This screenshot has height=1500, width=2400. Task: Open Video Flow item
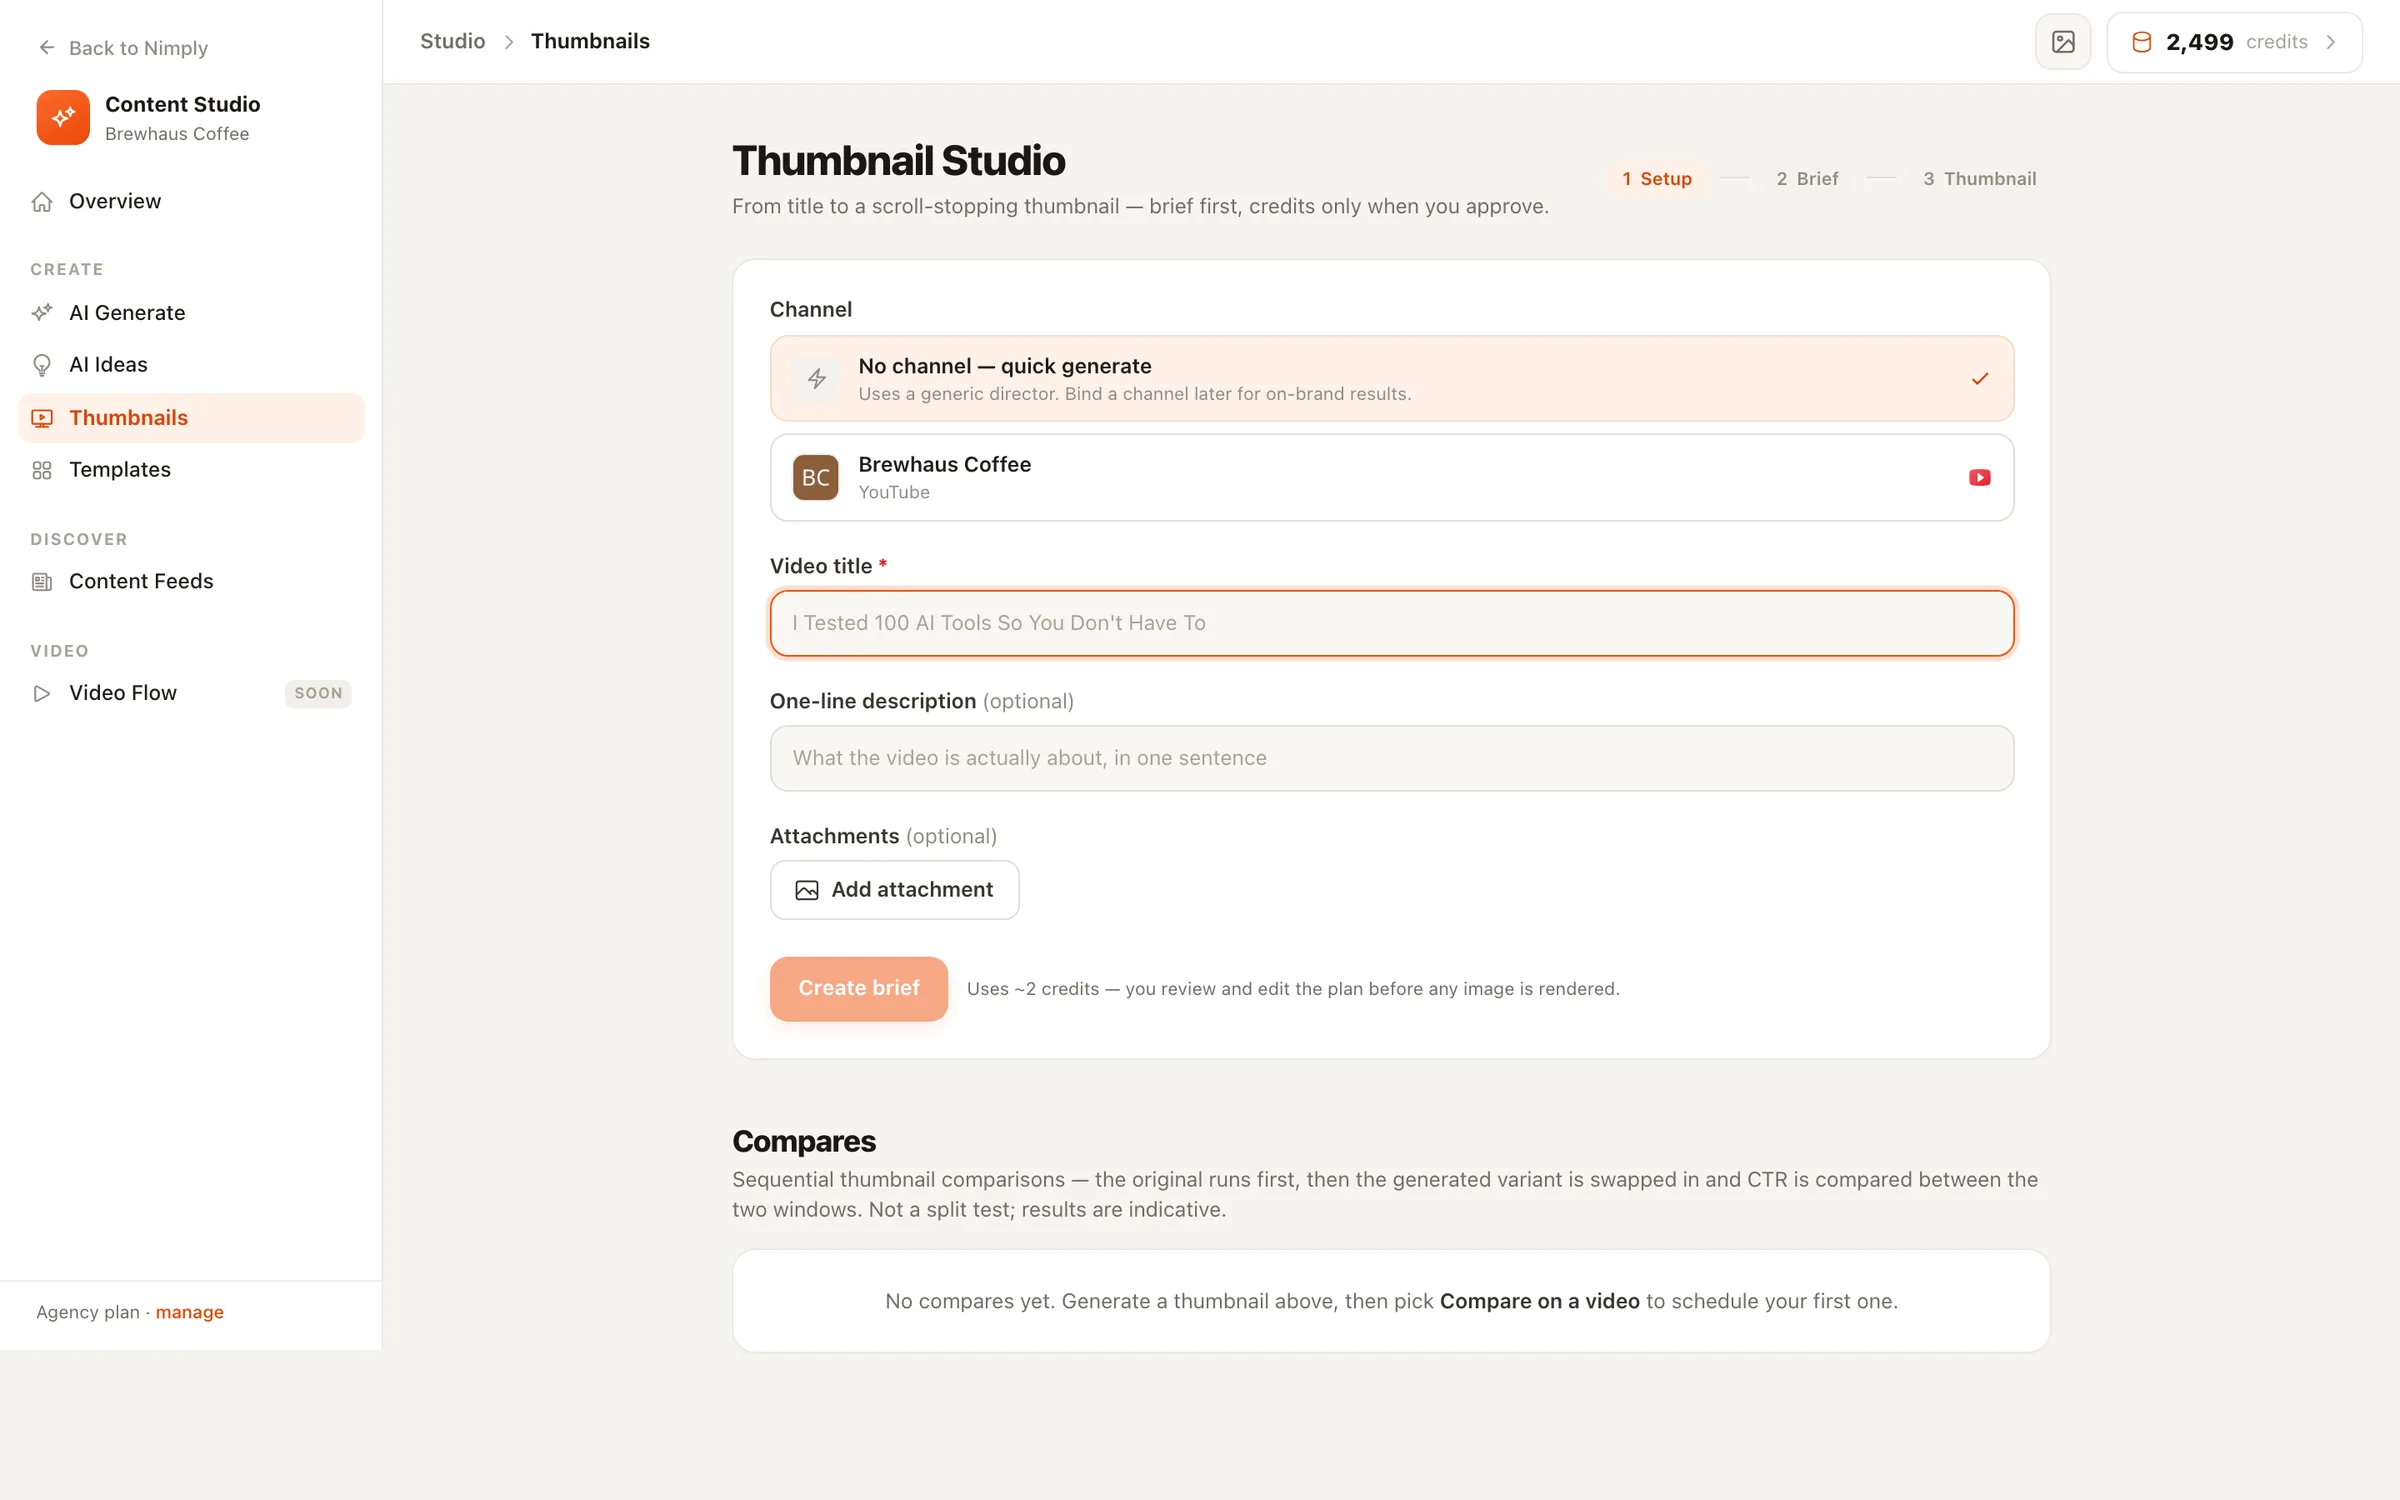tap(192, 693)
